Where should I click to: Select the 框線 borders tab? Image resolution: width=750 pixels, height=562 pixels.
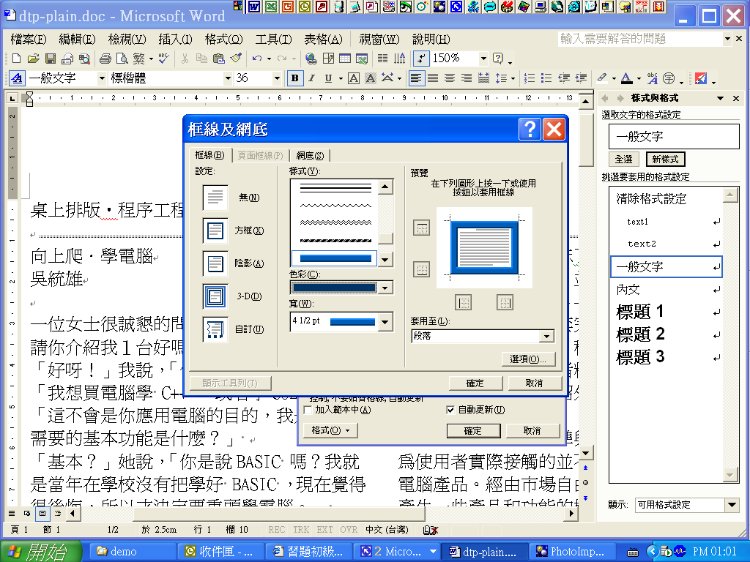210,155
